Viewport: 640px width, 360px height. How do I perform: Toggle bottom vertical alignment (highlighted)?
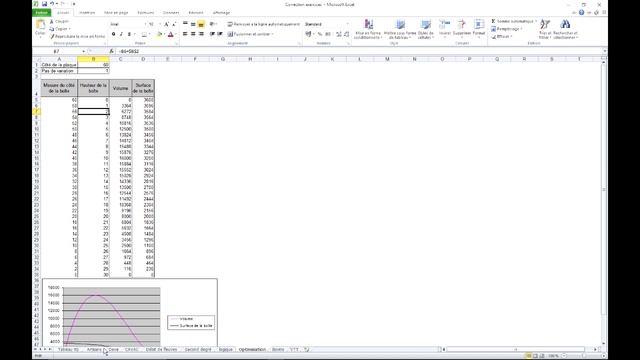click(201, 24)
